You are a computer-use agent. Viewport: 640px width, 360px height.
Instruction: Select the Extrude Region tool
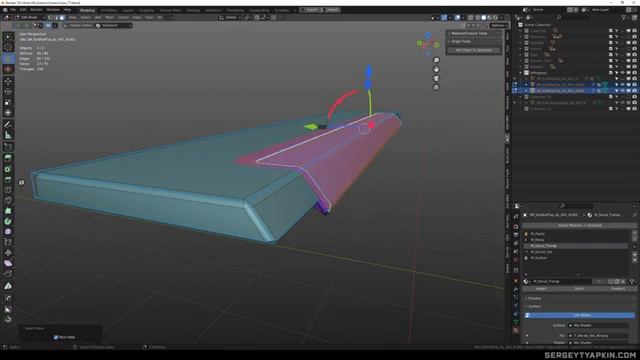point(8,158)
